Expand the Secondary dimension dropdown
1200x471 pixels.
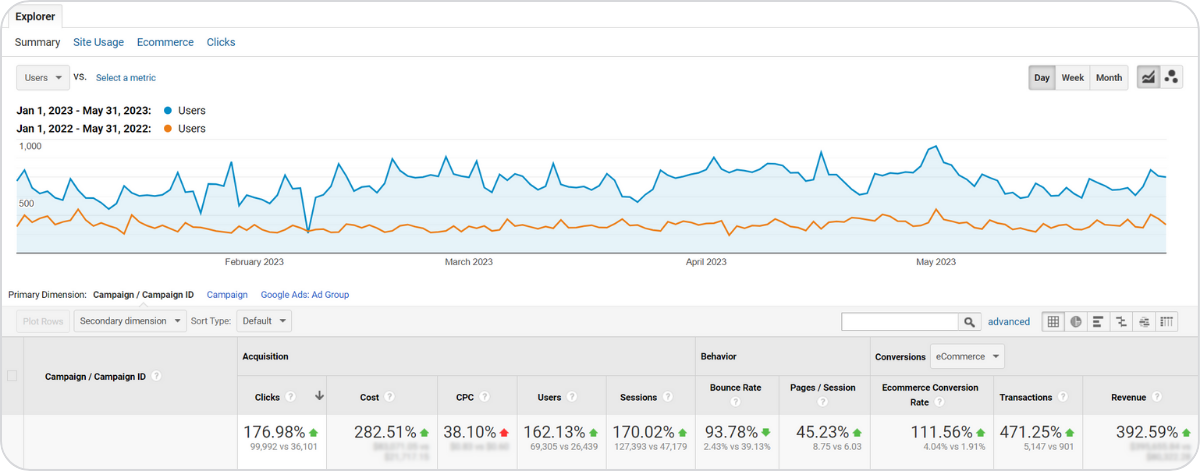click(131, 321)
